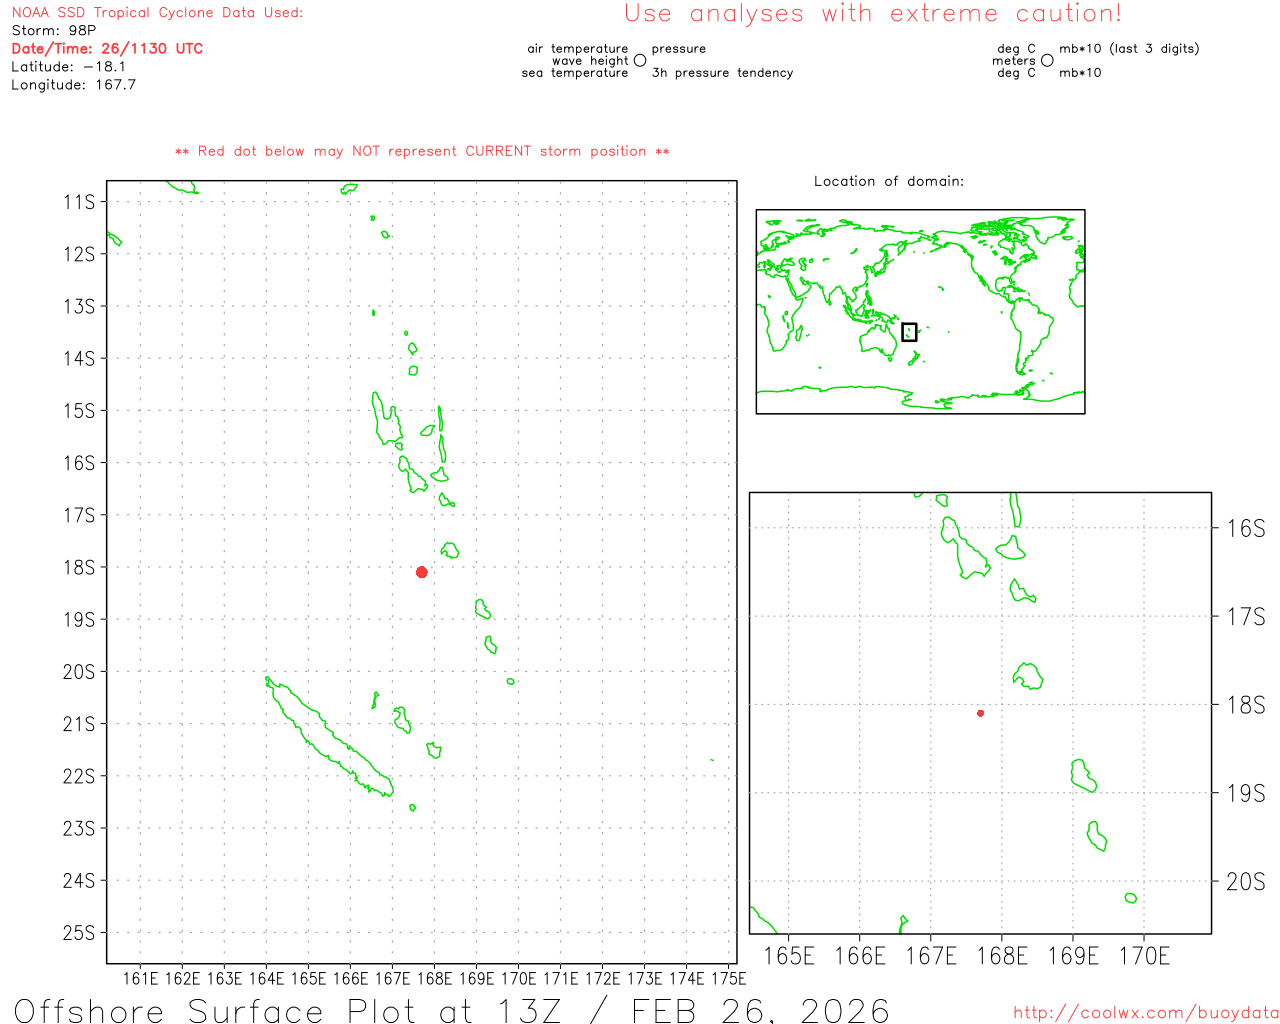Click the '175E' label on main map axis
Viewport: 1280px width, 1024px height.
point(728,978)
